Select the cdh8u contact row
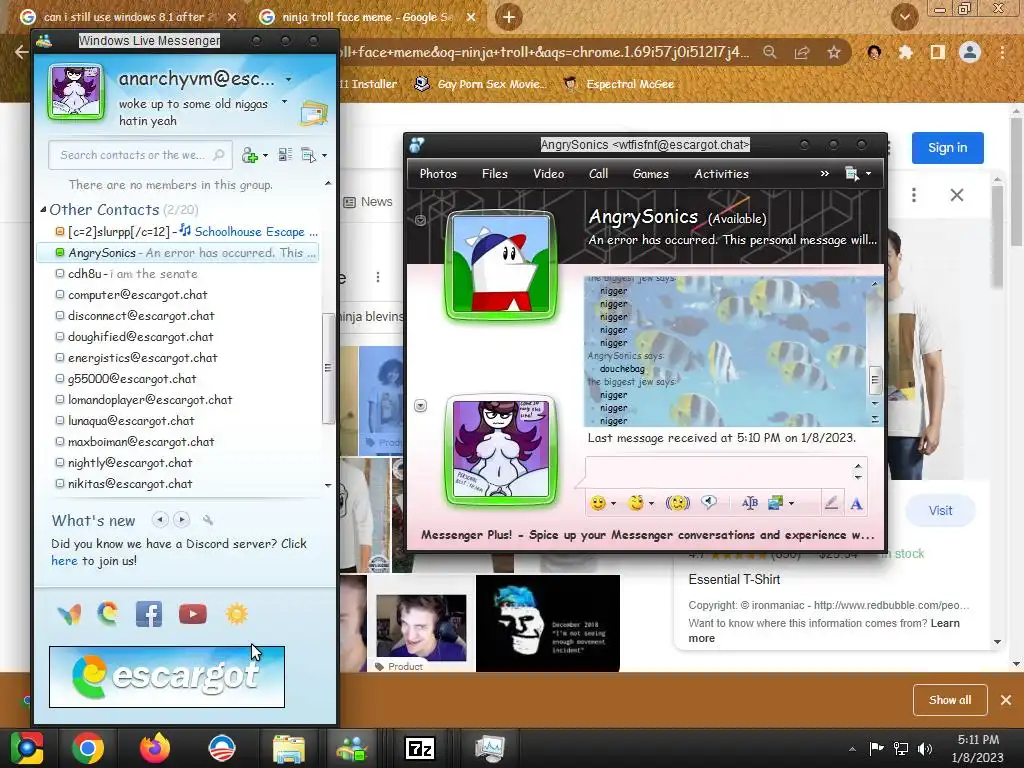Image resolution: width=1024 pixels, height=768 pixels. [x=177, y=274]
